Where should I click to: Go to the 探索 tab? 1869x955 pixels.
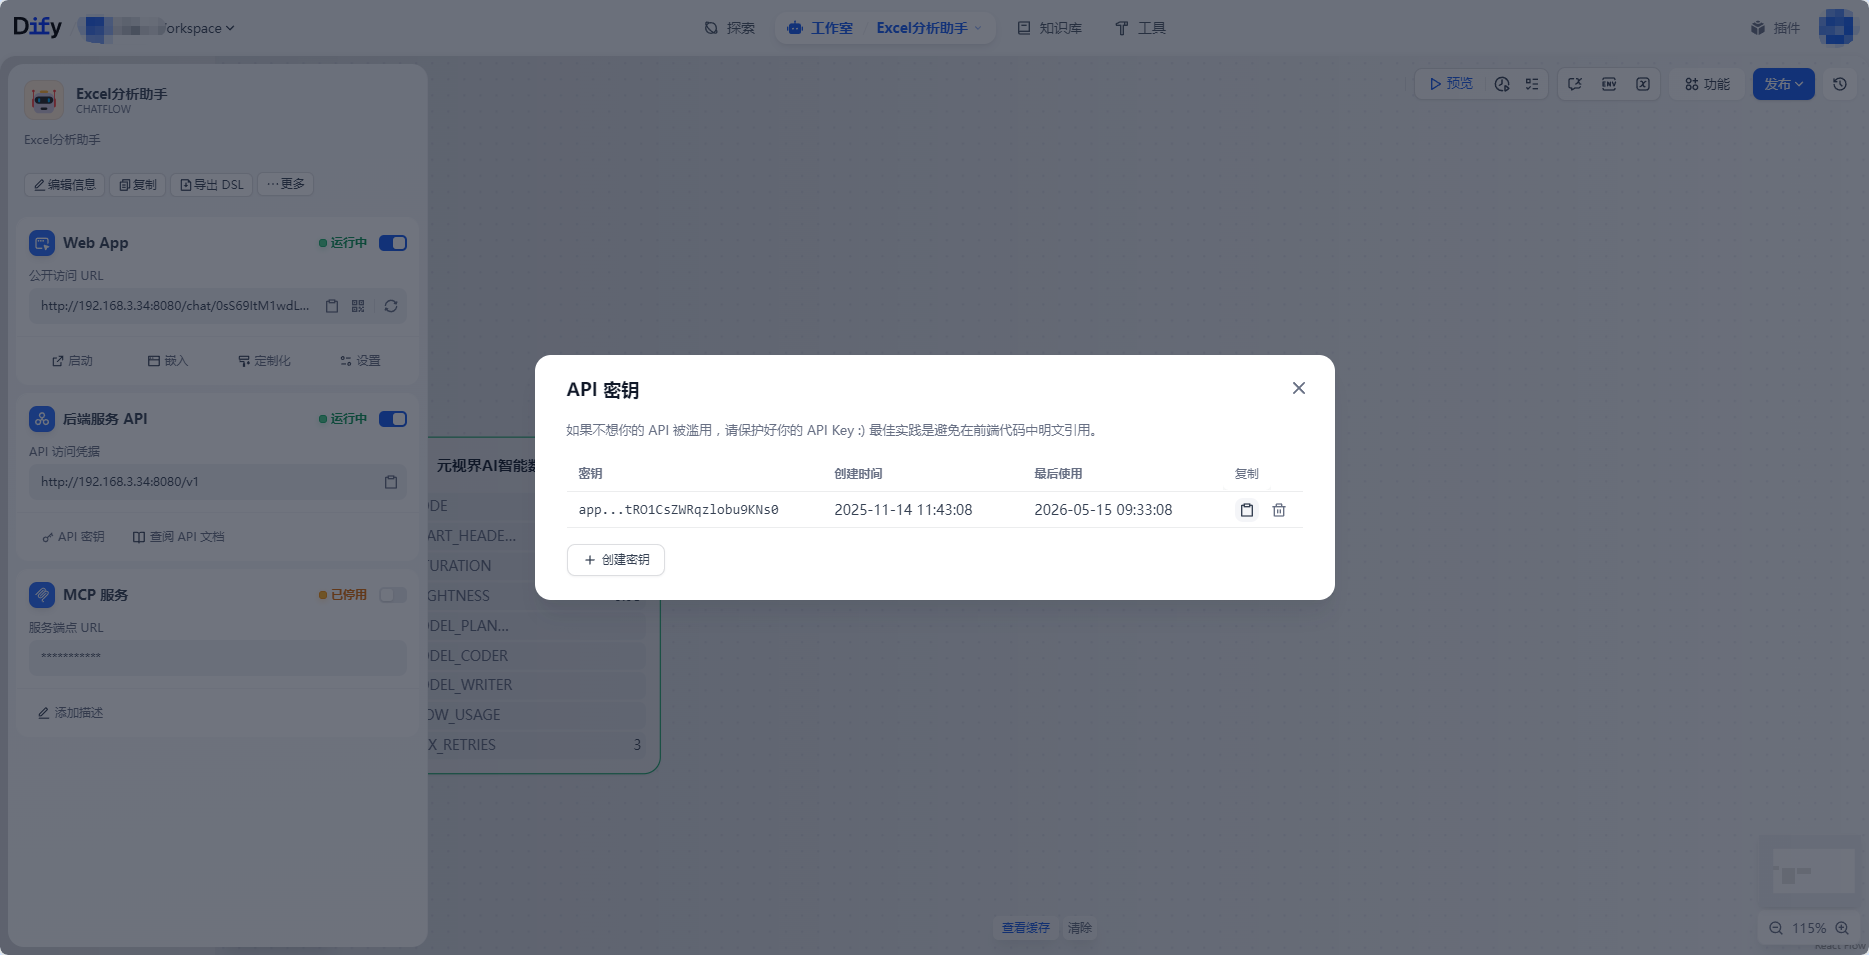pos(730,28)
